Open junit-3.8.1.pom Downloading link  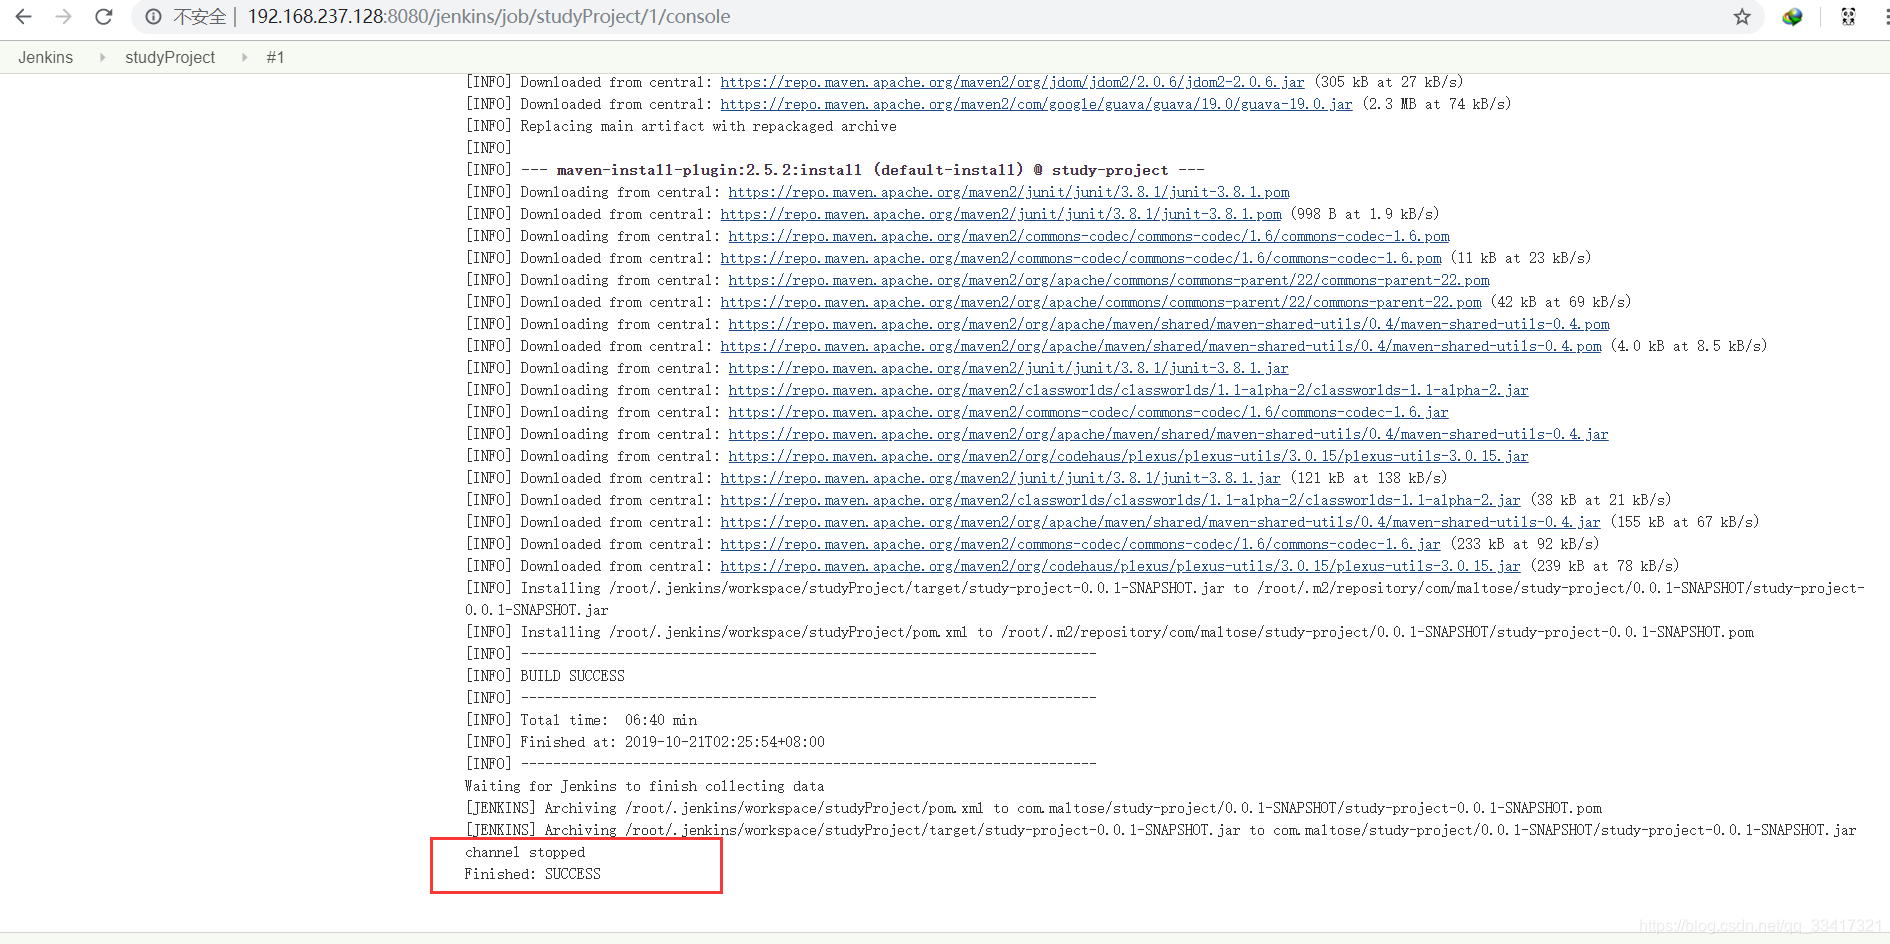point(1009,192)
